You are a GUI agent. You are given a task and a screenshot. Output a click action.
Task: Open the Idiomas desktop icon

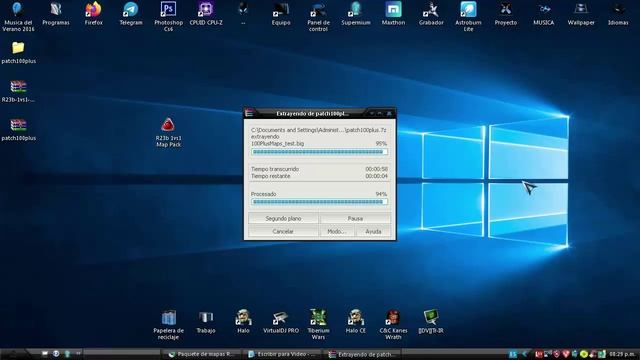coord(618,13)
